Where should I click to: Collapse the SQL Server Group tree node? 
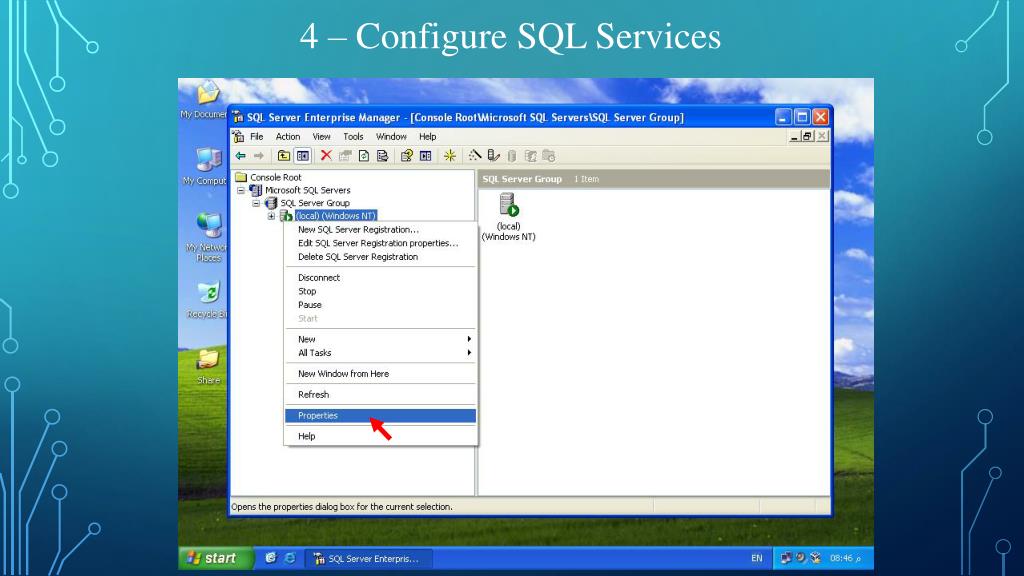click(256, 203)
